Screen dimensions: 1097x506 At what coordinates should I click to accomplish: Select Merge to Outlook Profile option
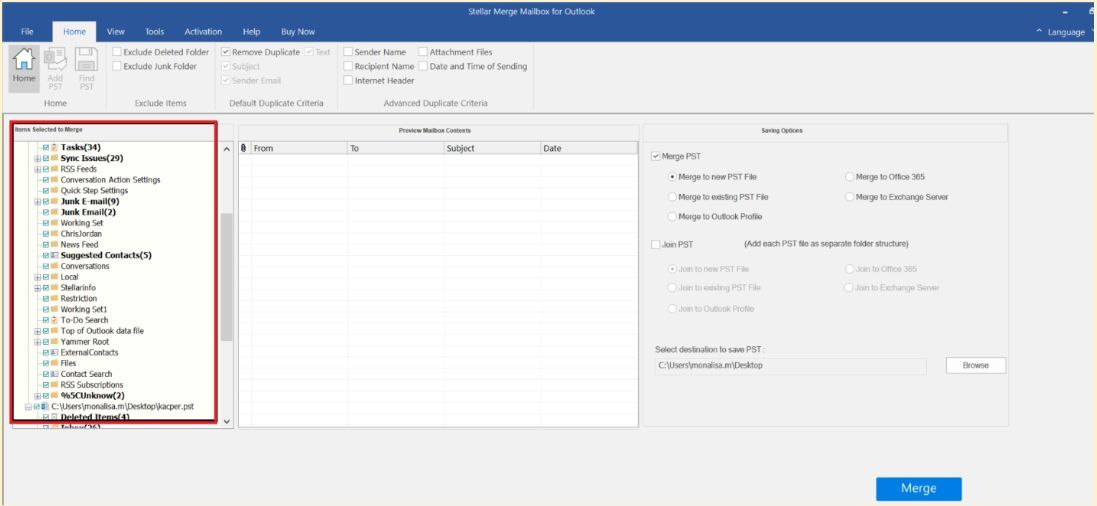(672, 217)
